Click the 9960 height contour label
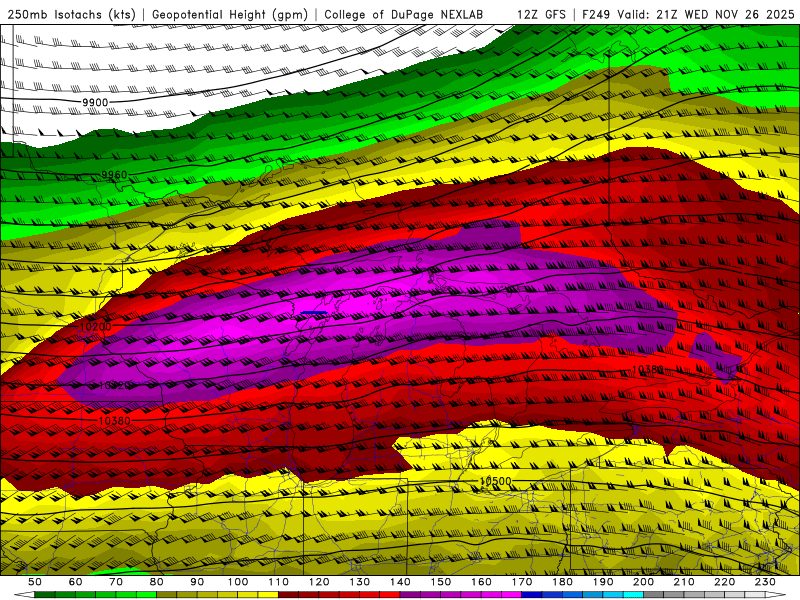 pyautogui.click(x=114, y=175)
